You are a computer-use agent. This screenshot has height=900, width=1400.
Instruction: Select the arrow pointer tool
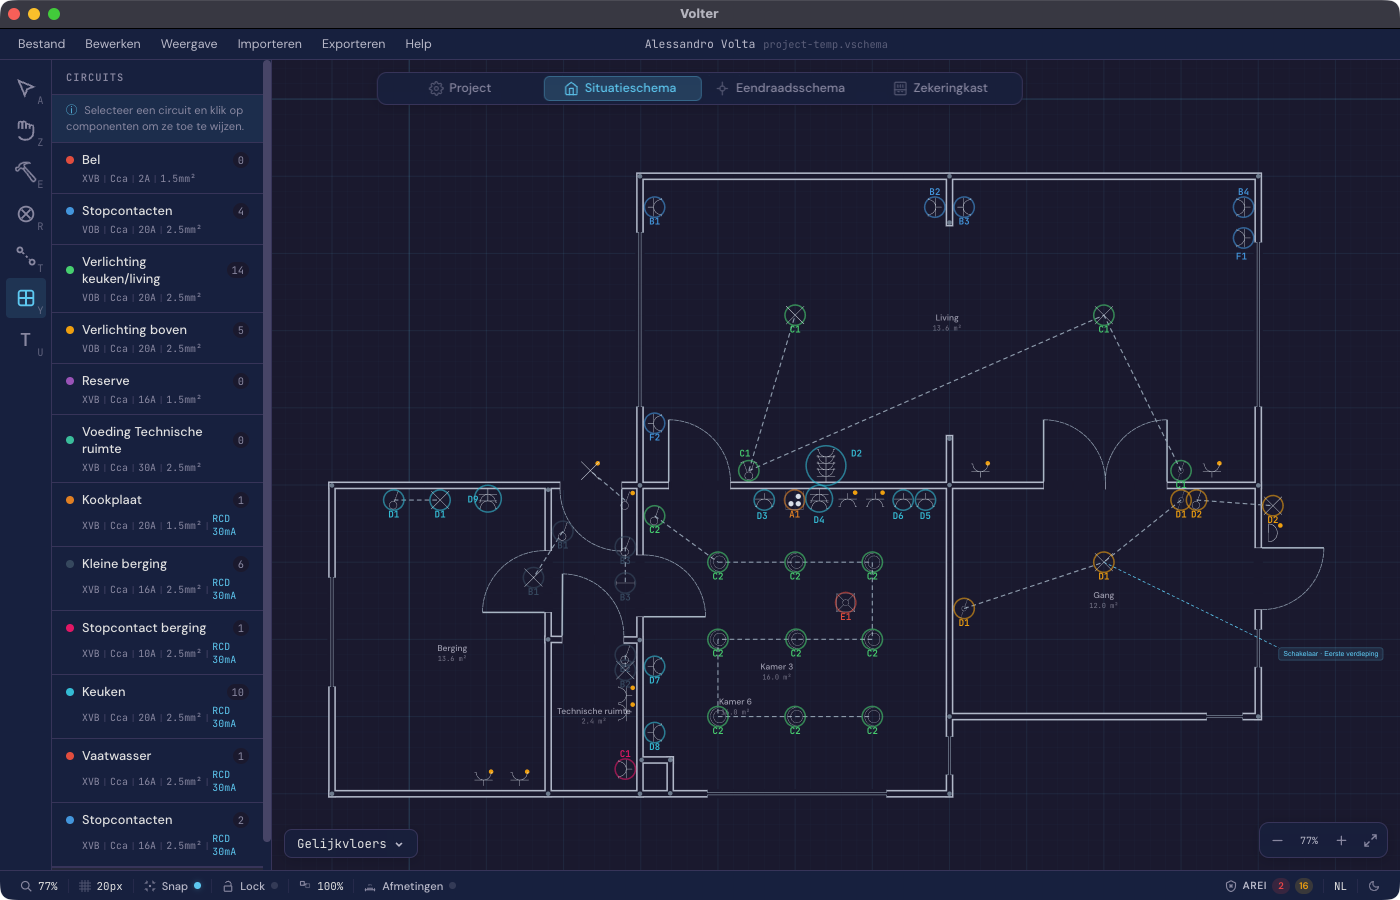pyautogui.click(x=26, y=89)
